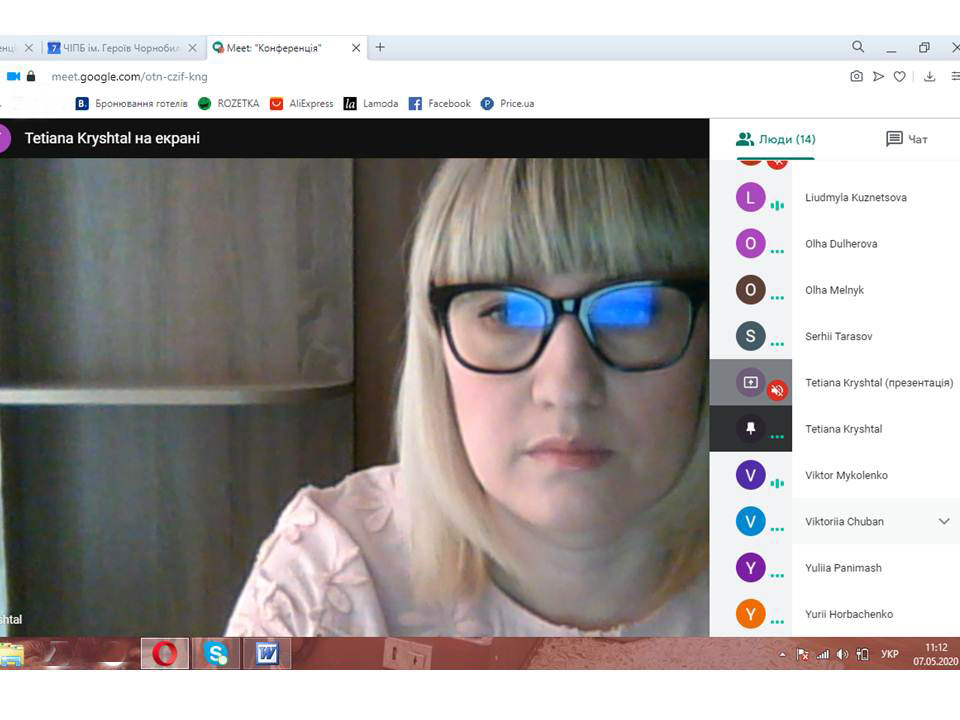960x720 pixels.
Task: Click the power battery icon in tray
Action: [863, 654]
